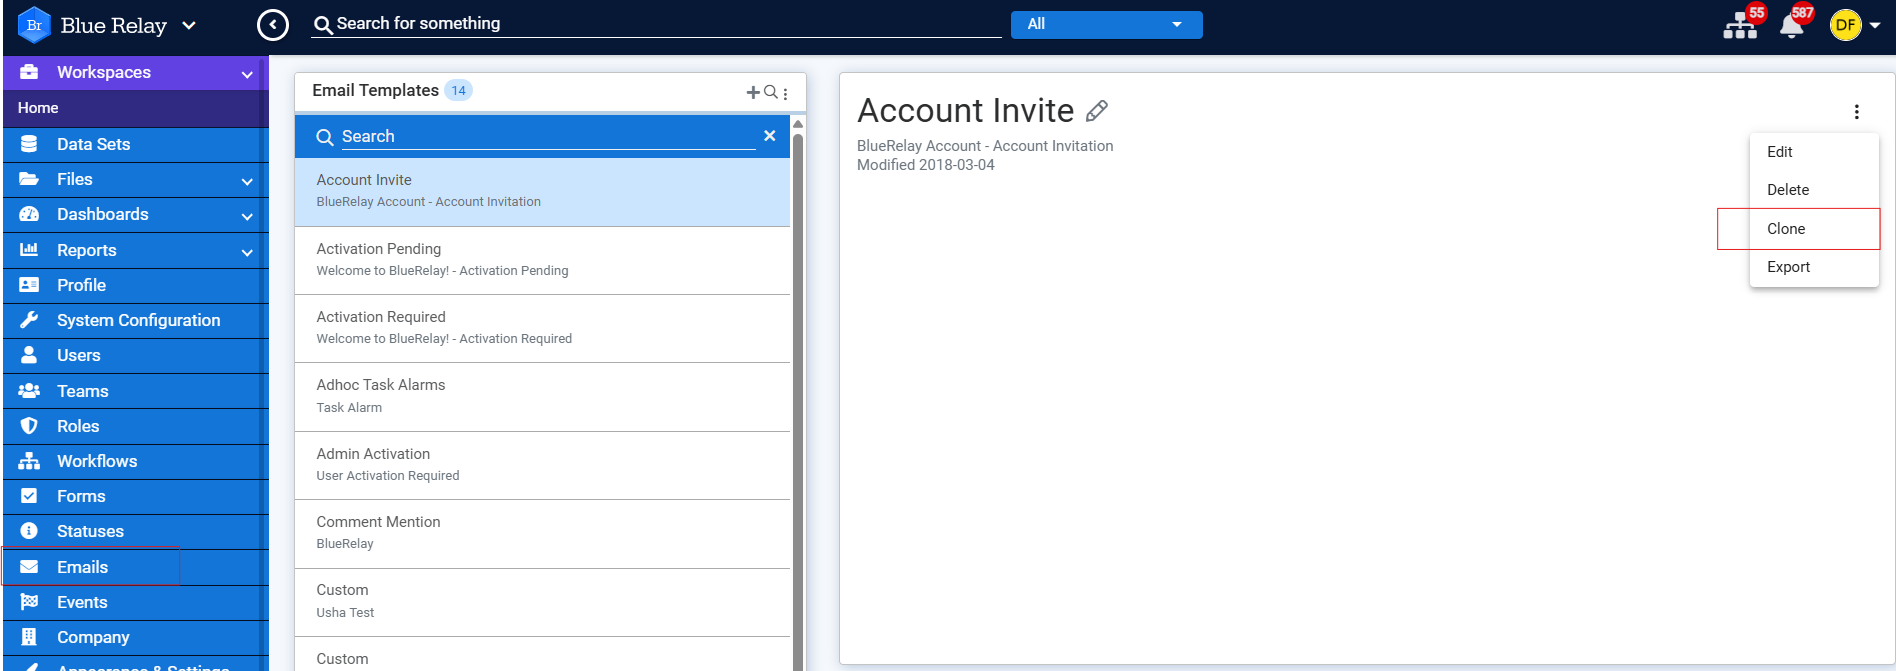Select Account Invite template
This screenshot has height=671, width=1896.
pos(542,191)
